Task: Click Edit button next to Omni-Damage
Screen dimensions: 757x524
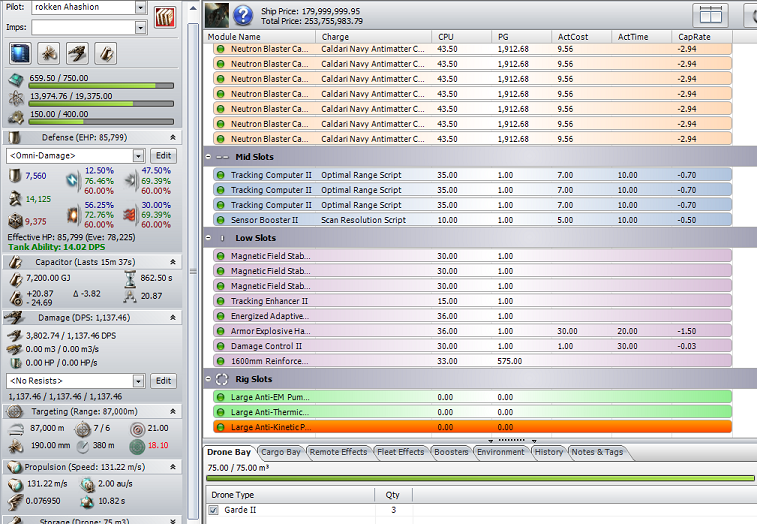Action: point(163,156)
